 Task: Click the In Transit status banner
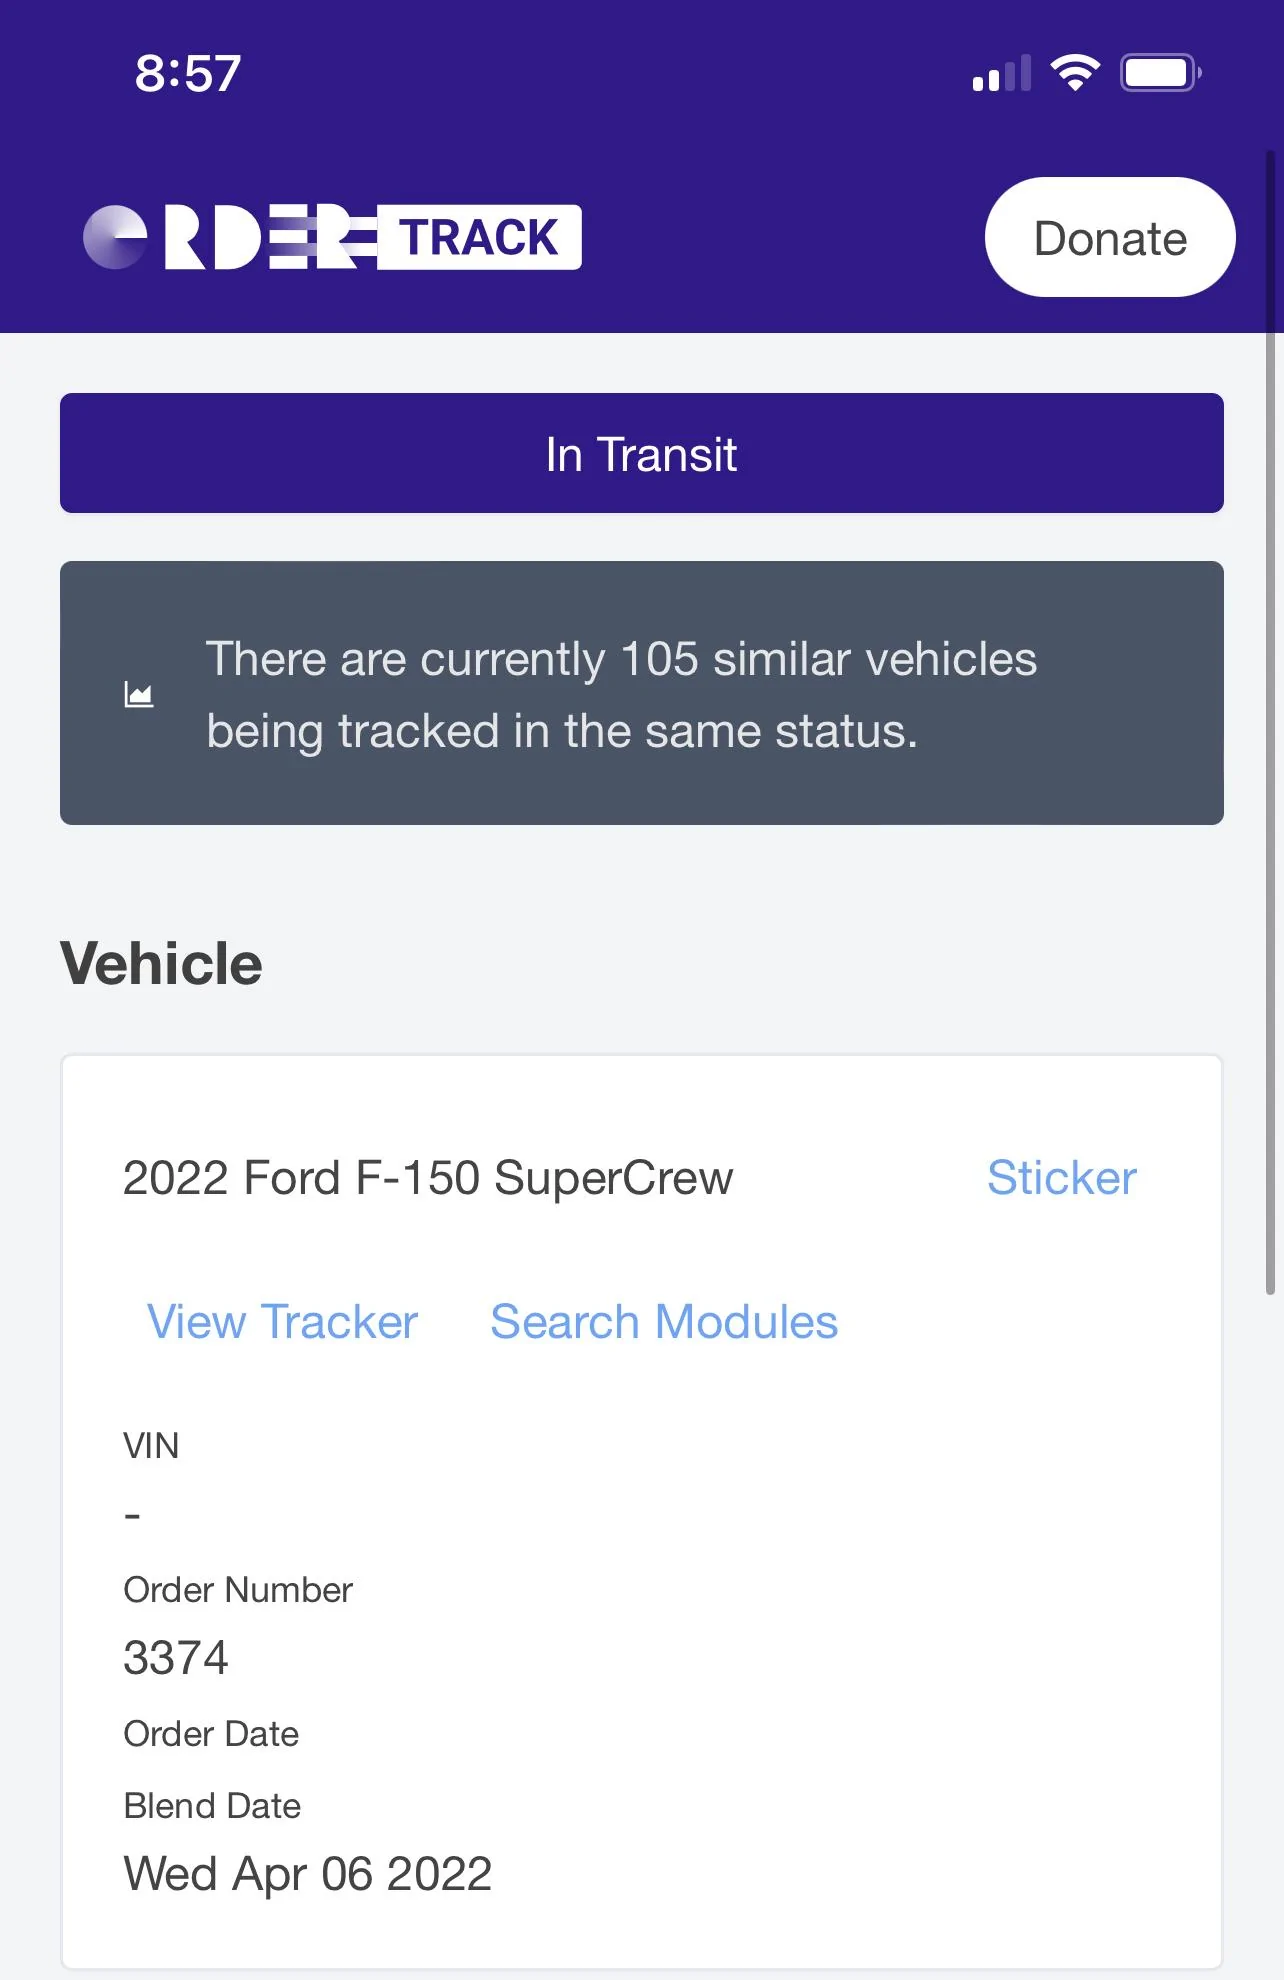(x=641, y=454)
